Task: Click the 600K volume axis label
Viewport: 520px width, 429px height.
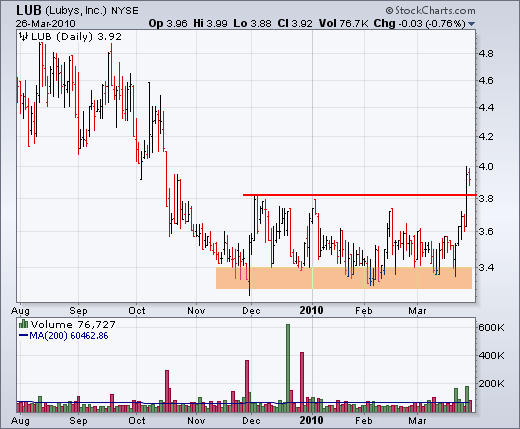Action: click(491, 327)
